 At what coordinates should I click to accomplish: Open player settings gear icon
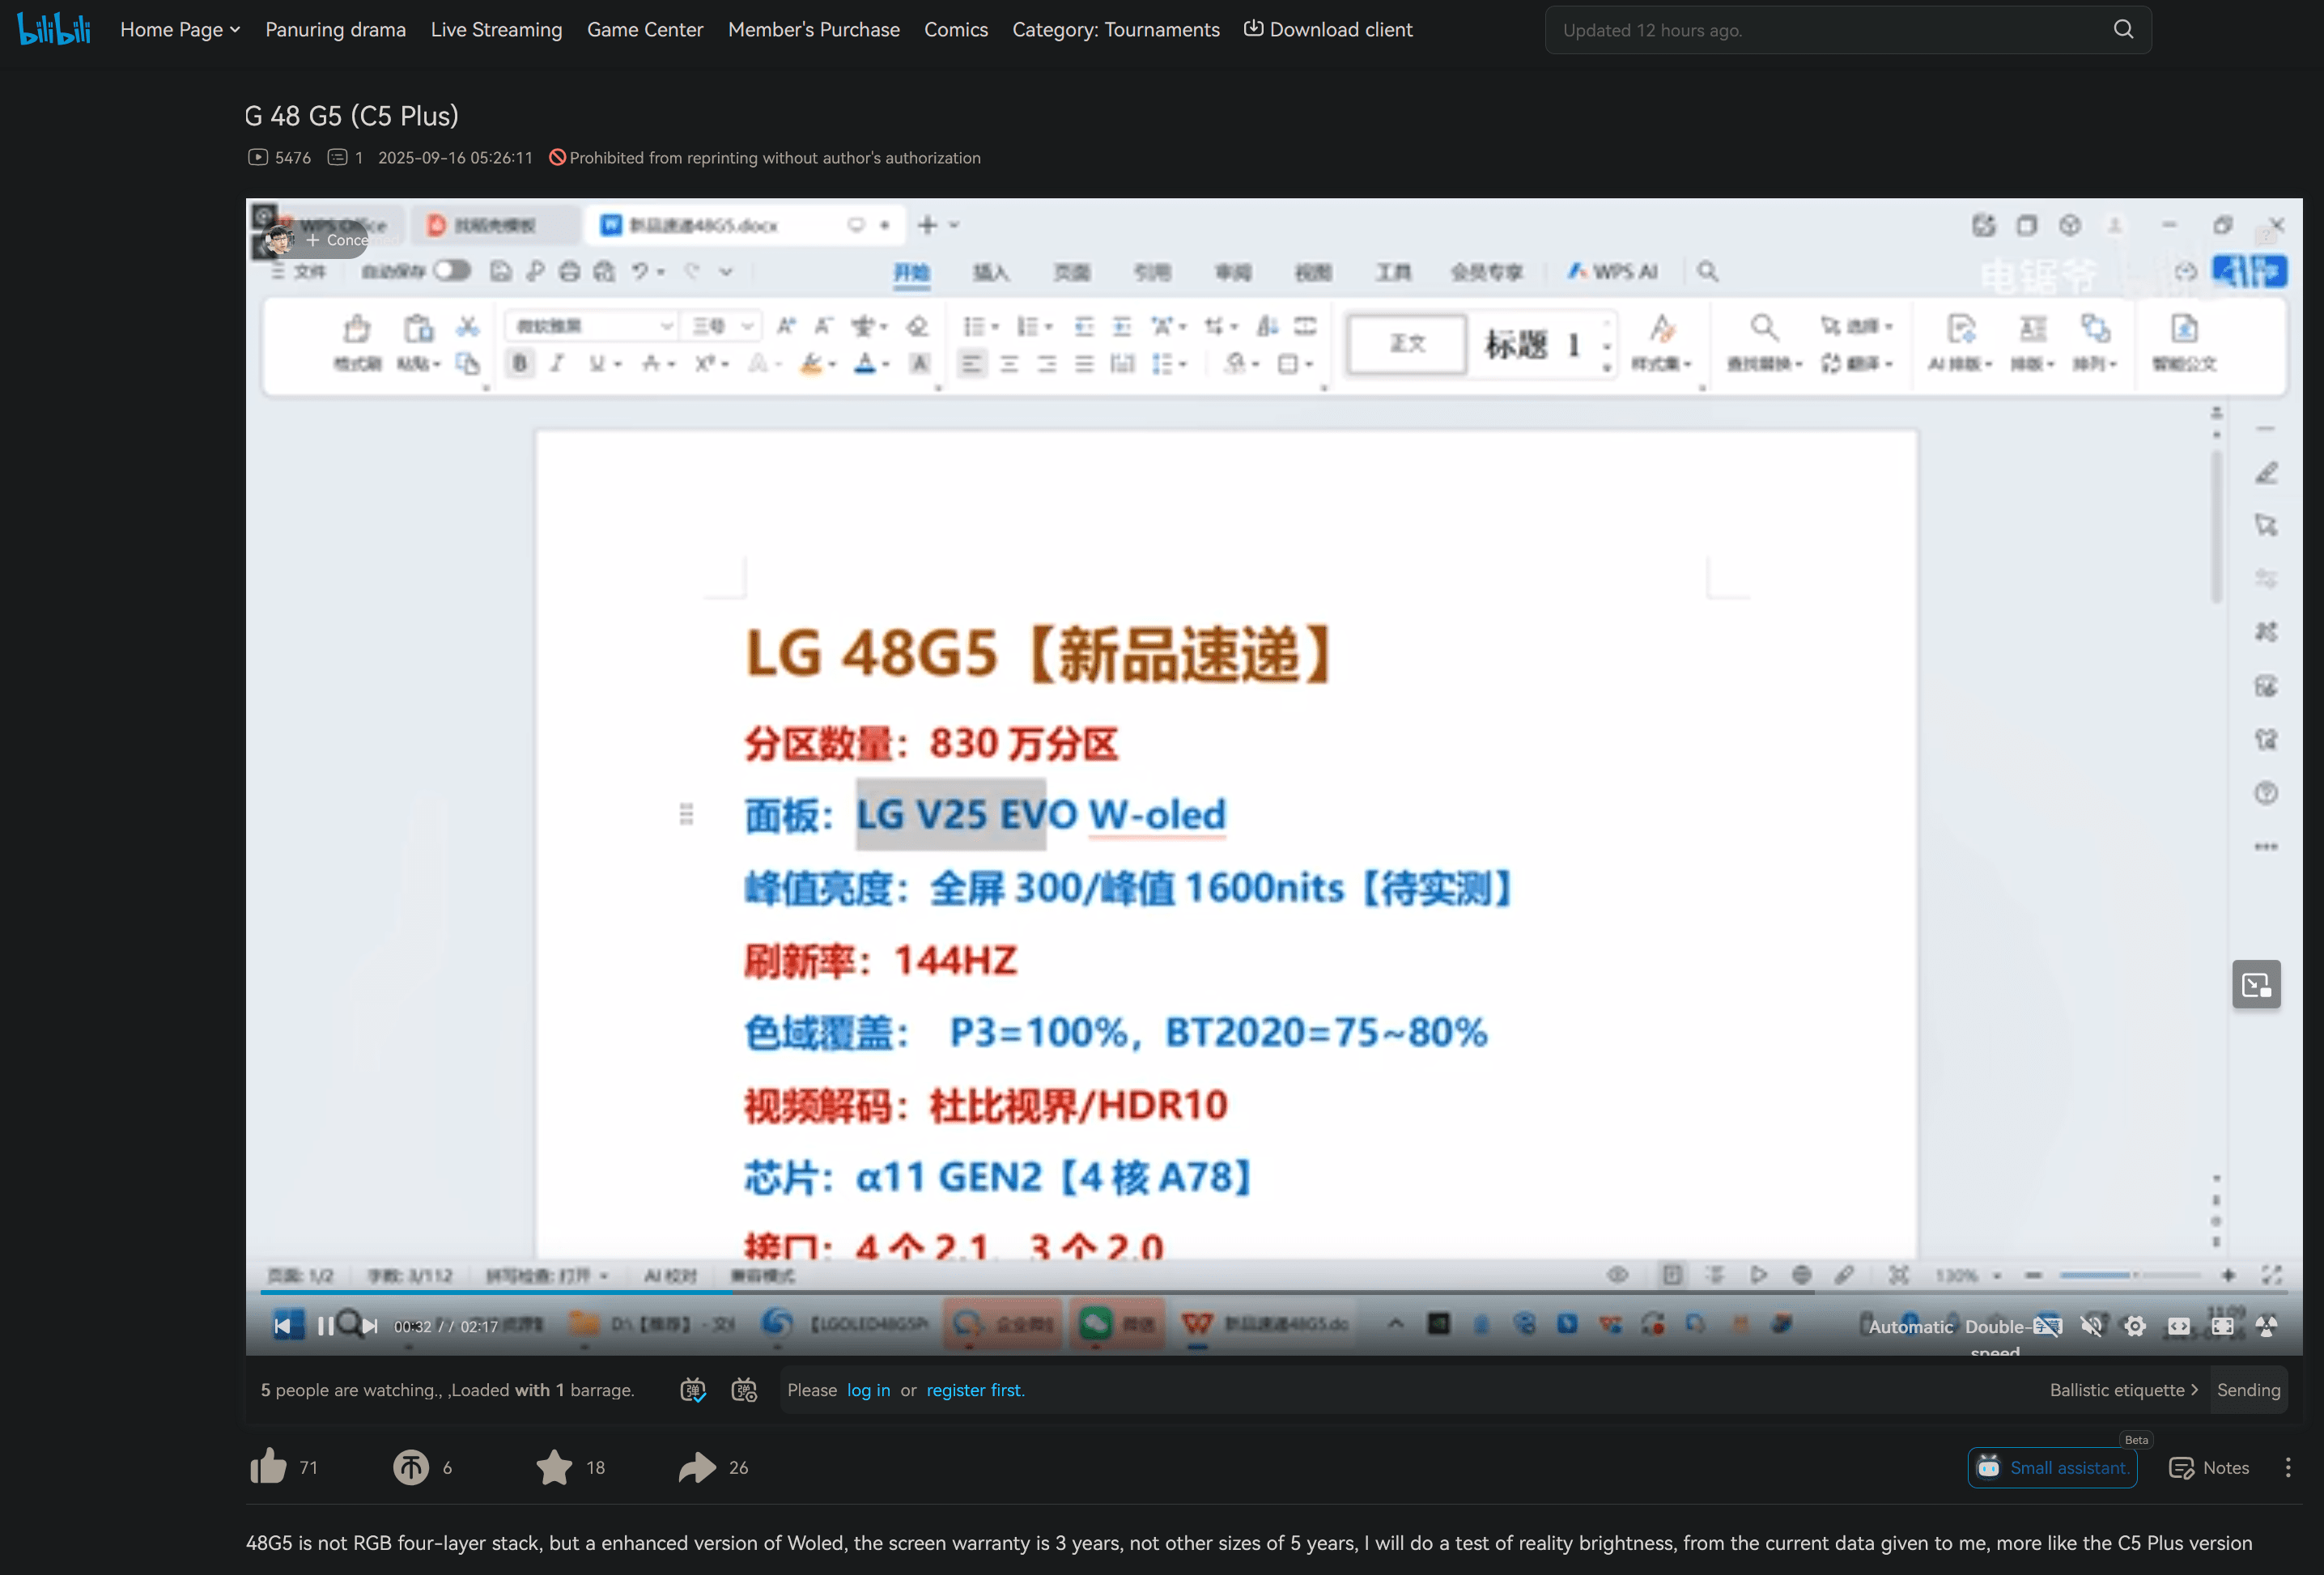(x=2135, y=1326)
